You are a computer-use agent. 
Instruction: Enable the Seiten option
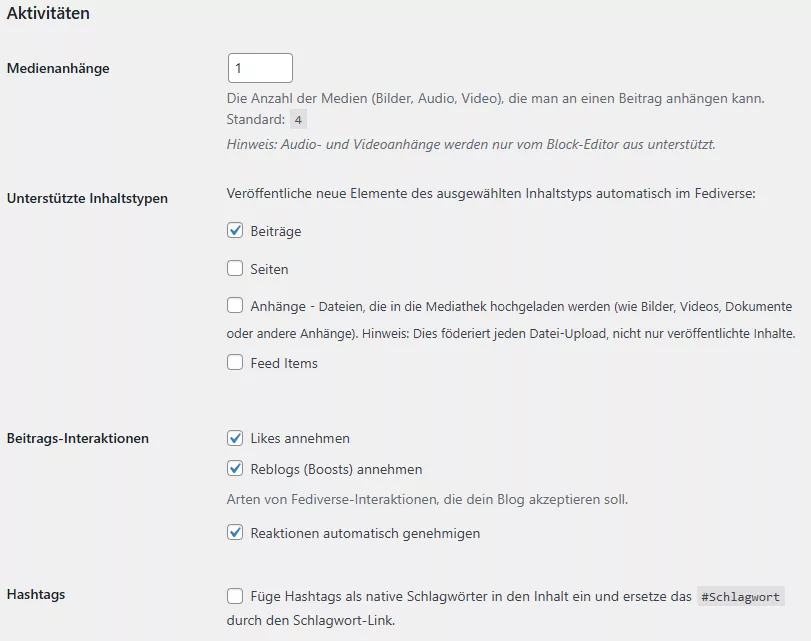(234, 268)
